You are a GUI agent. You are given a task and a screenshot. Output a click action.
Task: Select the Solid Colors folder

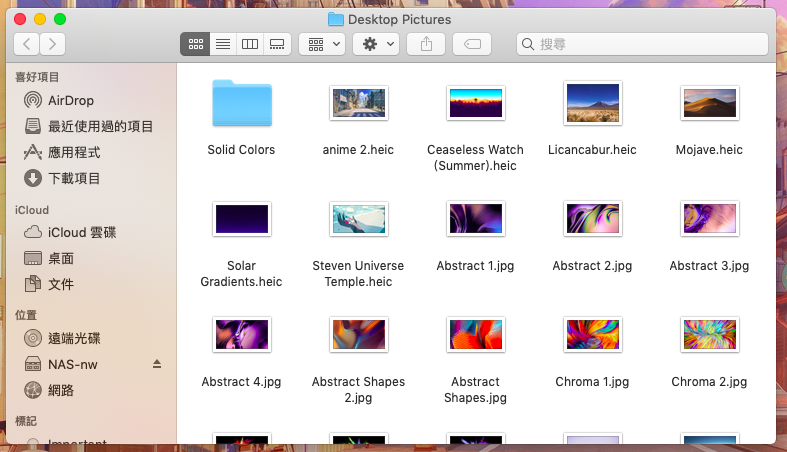[x=241, y=104]
